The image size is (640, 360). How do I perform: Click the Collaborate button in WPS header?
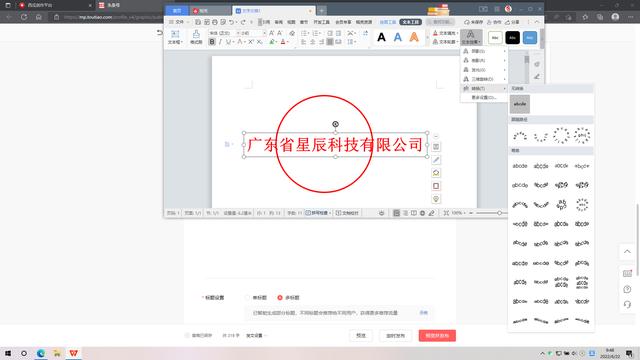tap(494, 22)
